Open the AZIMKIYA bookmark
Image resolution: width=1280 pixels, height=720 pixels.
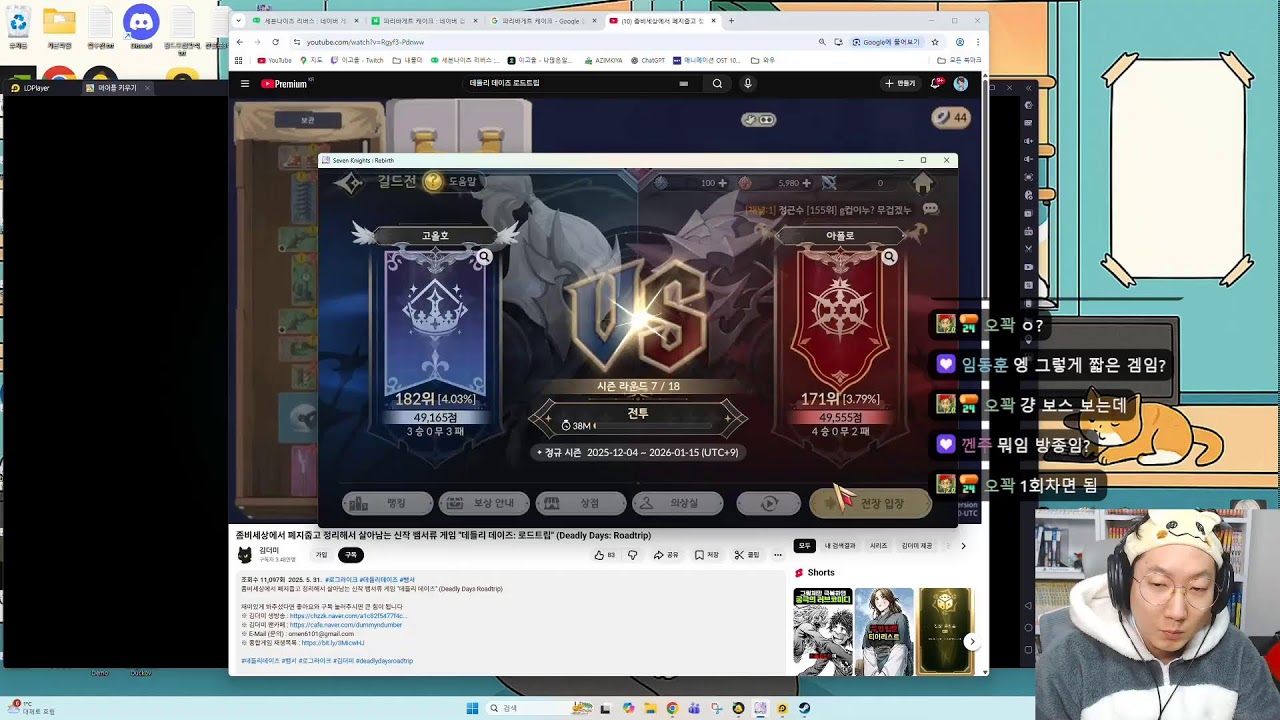pos(603,60)
